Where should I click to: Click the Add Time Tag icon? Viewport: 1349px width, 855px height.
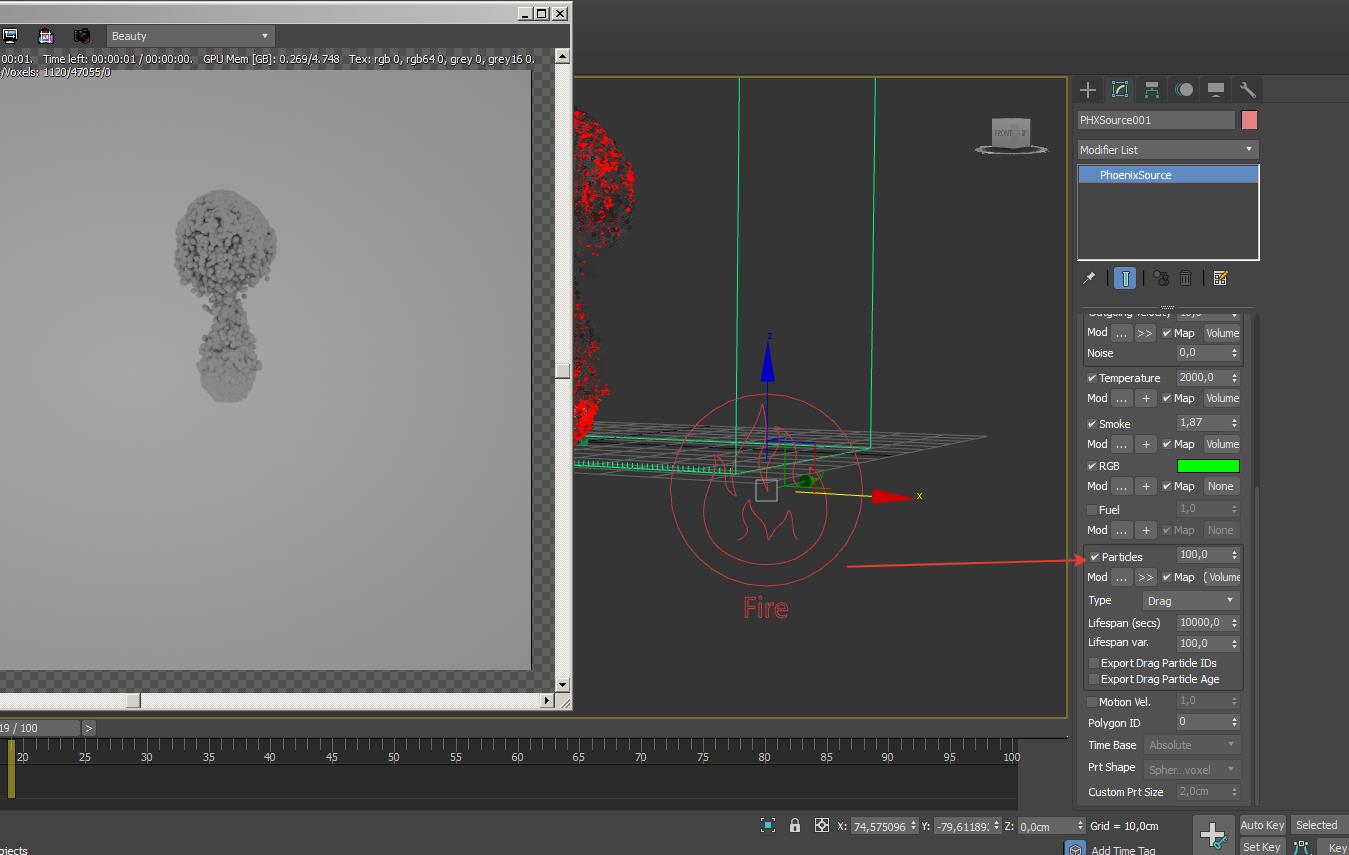1075,849
